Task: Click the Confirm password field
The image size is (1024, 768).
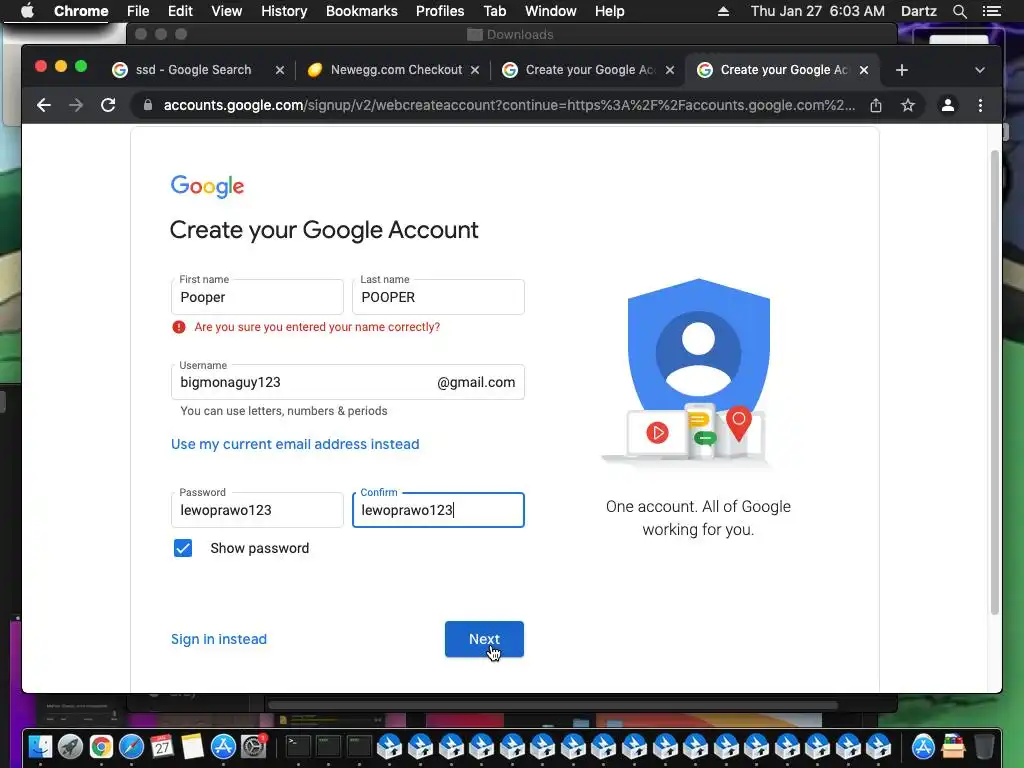Action: point(438,510)
